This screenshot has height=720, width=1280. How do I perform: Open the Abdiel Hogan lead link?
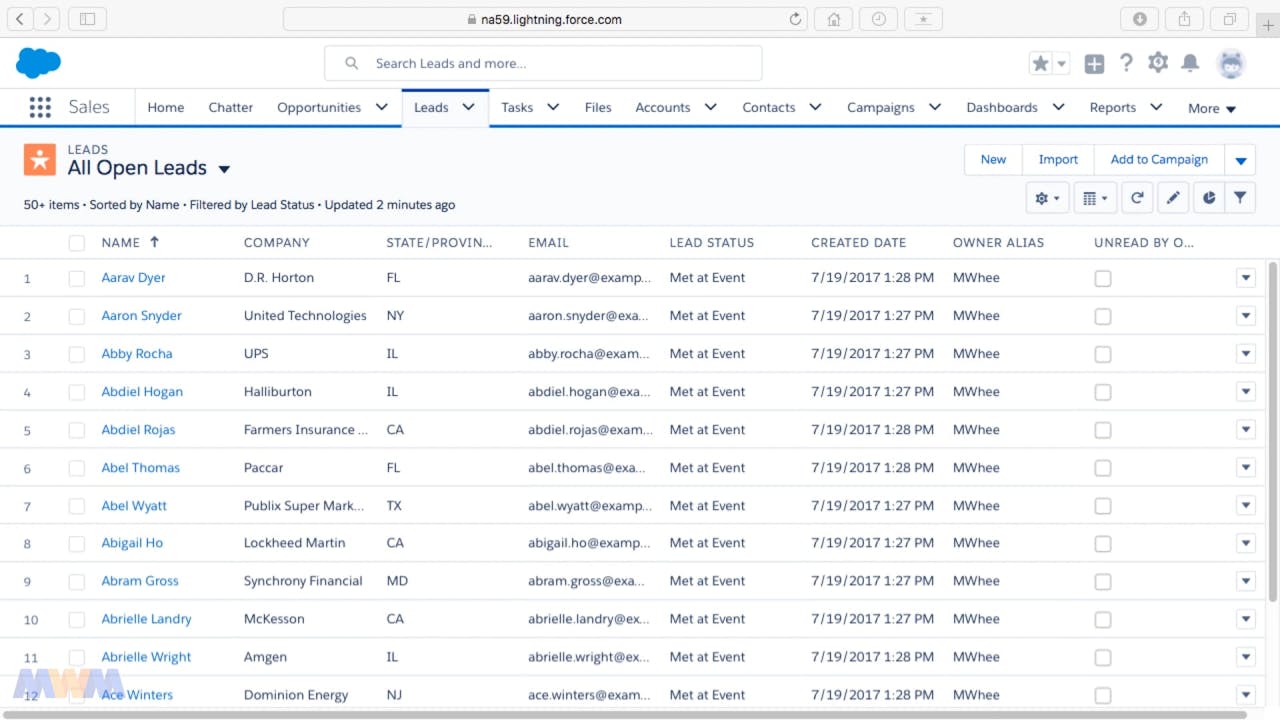[x=142, y=392]
